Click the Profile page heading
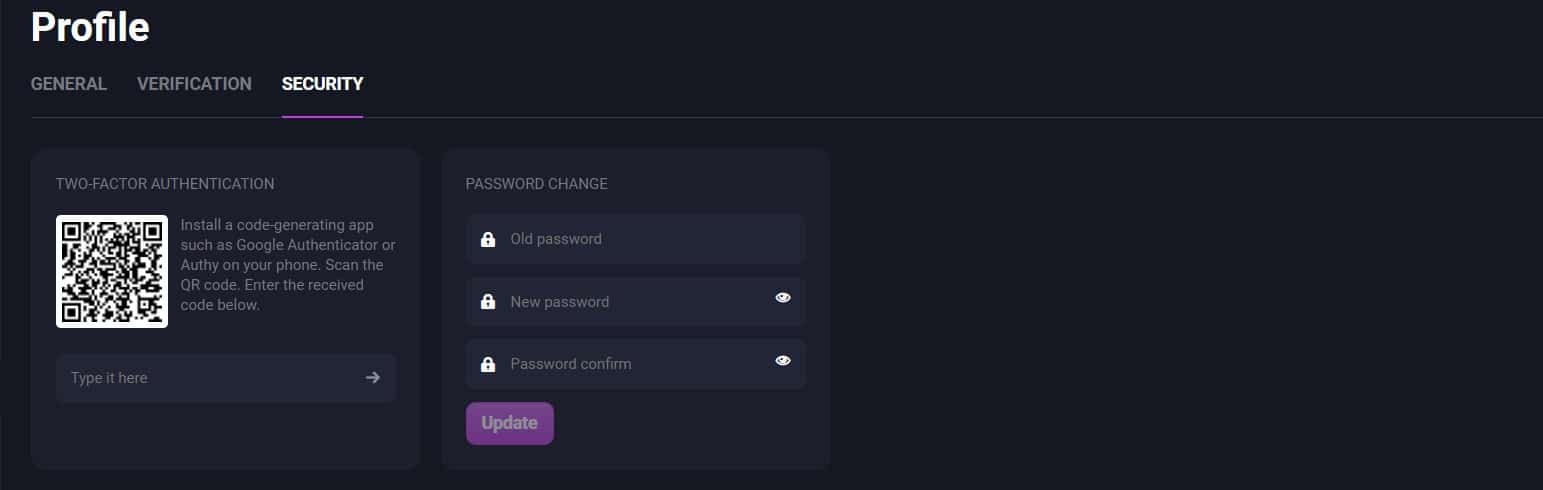 (90, 26)
